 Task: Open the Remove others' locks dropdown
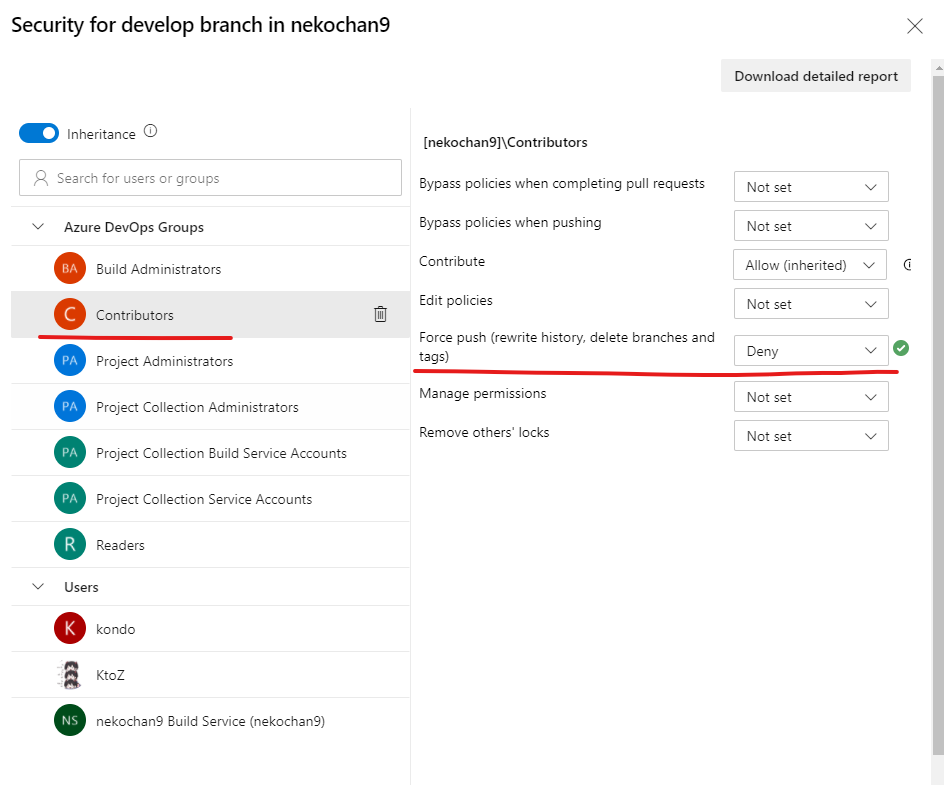tap(811, 436)
